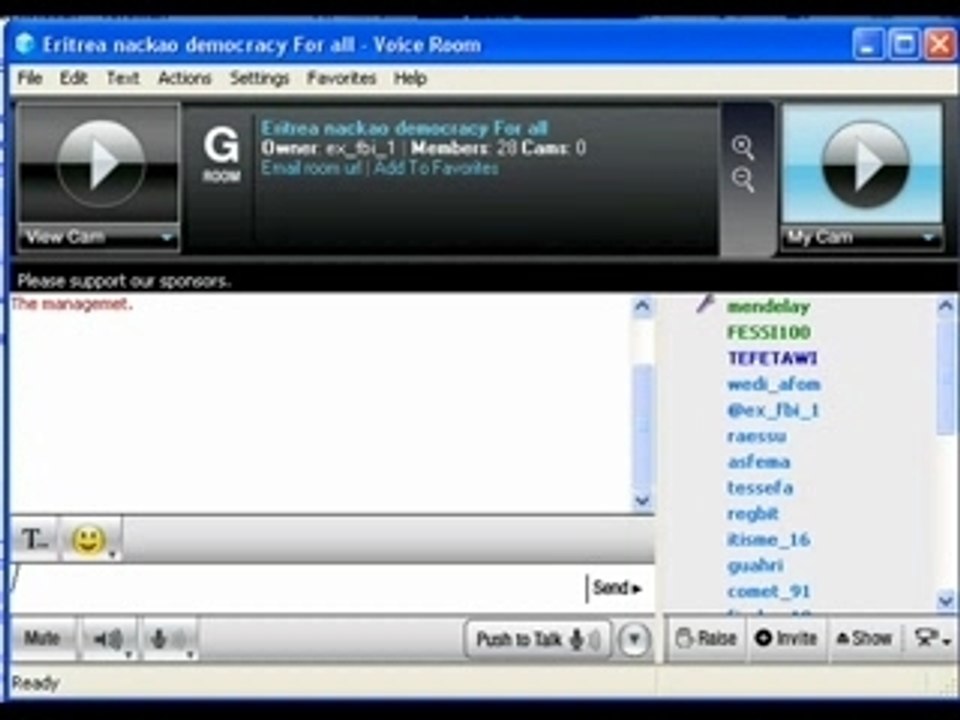
Task: Open the Actions menu
Action: click(184, 78)
